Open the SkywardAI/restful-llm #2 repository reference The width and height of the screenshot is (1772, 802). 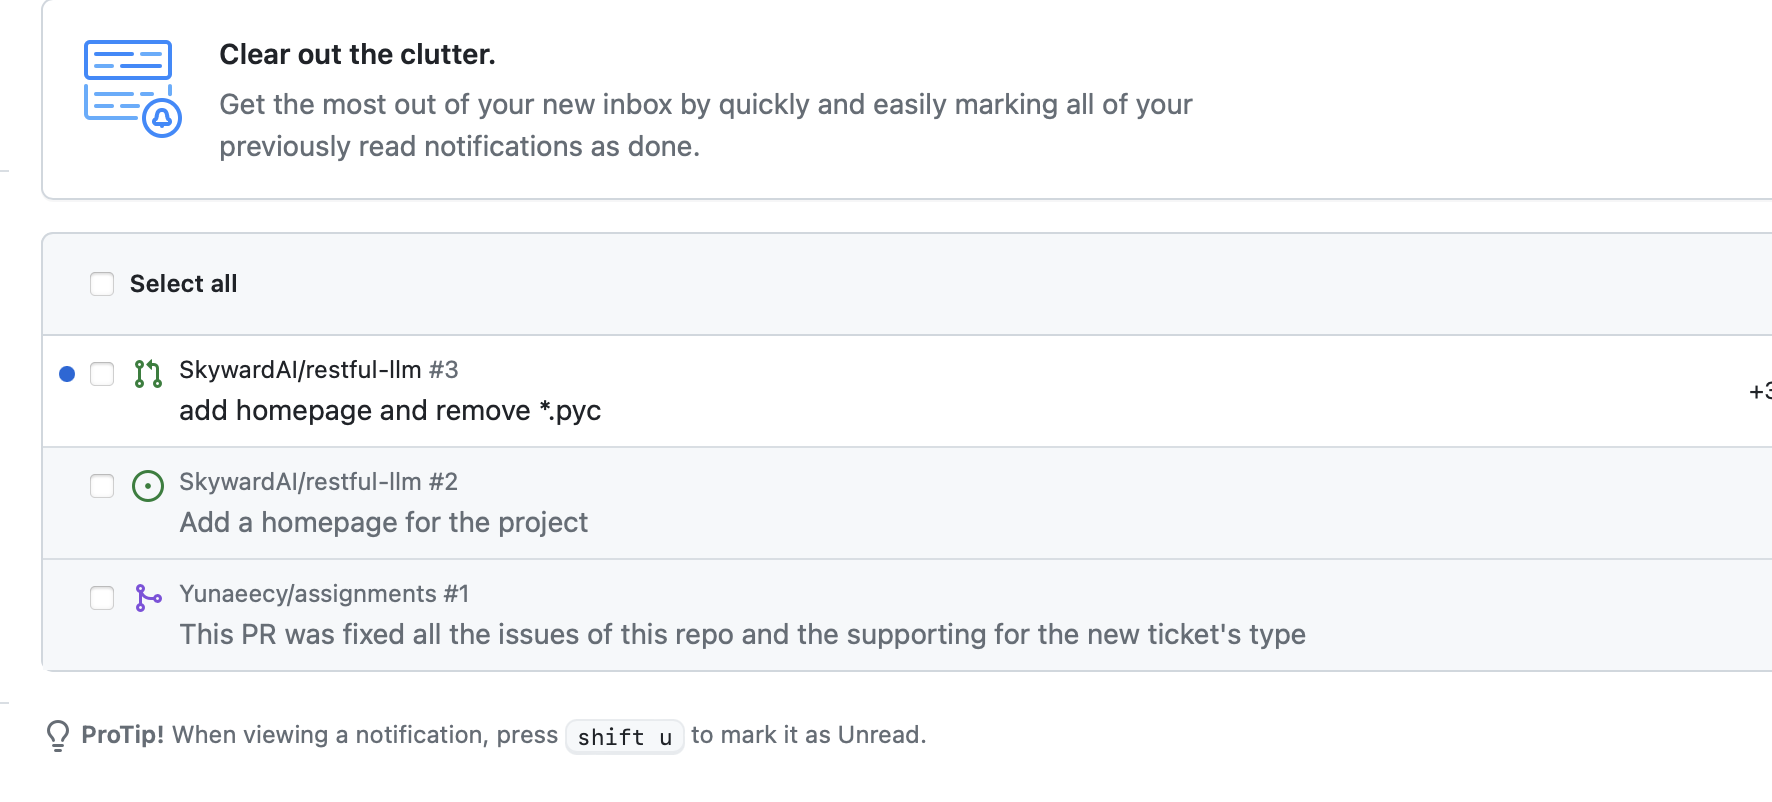(318, 482)
